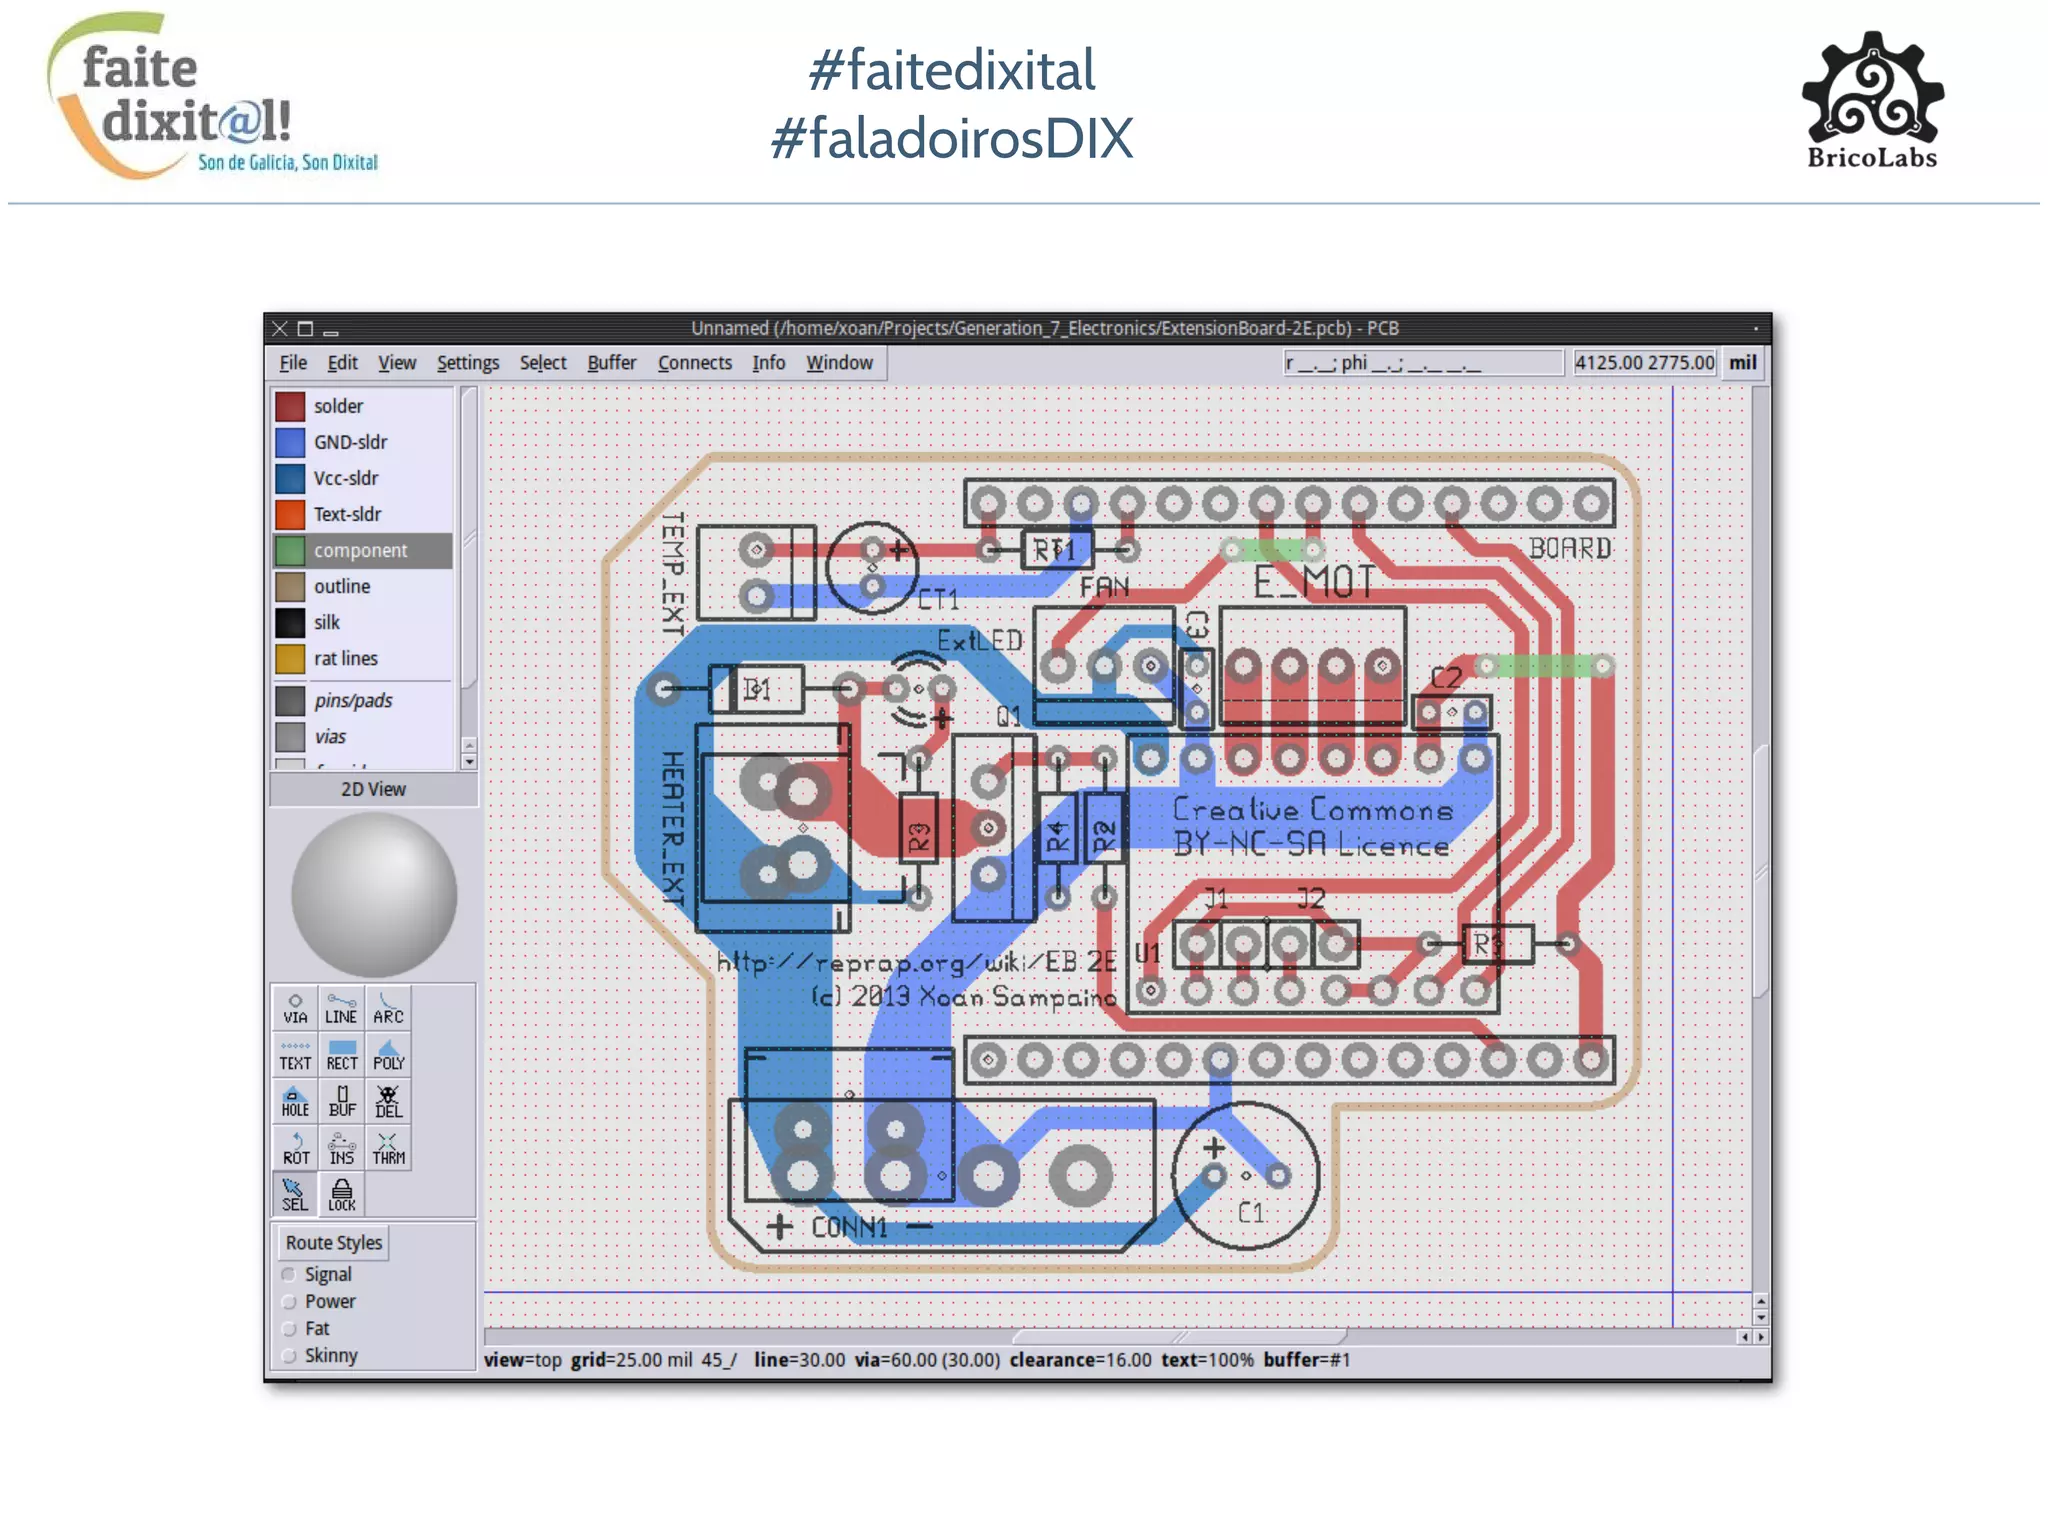Screen dimensions: 2048x1536
Task: Select the VIA tool
Action: point(295,1008)
